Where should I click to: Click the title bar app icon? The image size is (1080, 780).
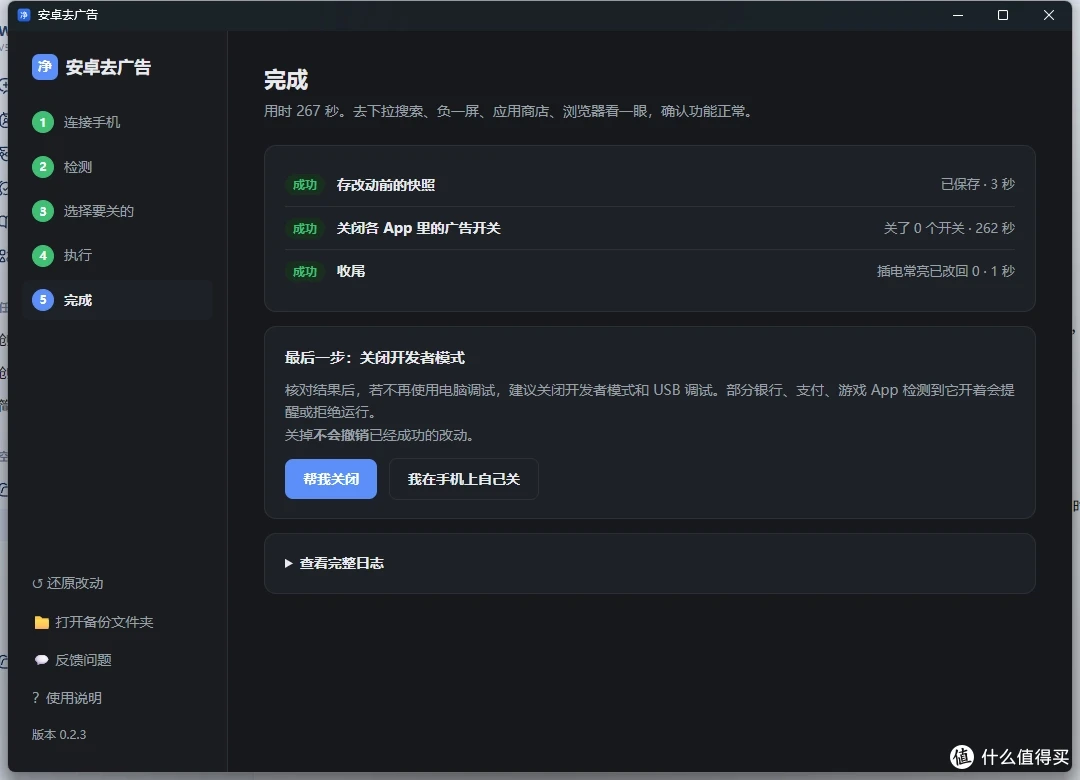pos(24,15)
